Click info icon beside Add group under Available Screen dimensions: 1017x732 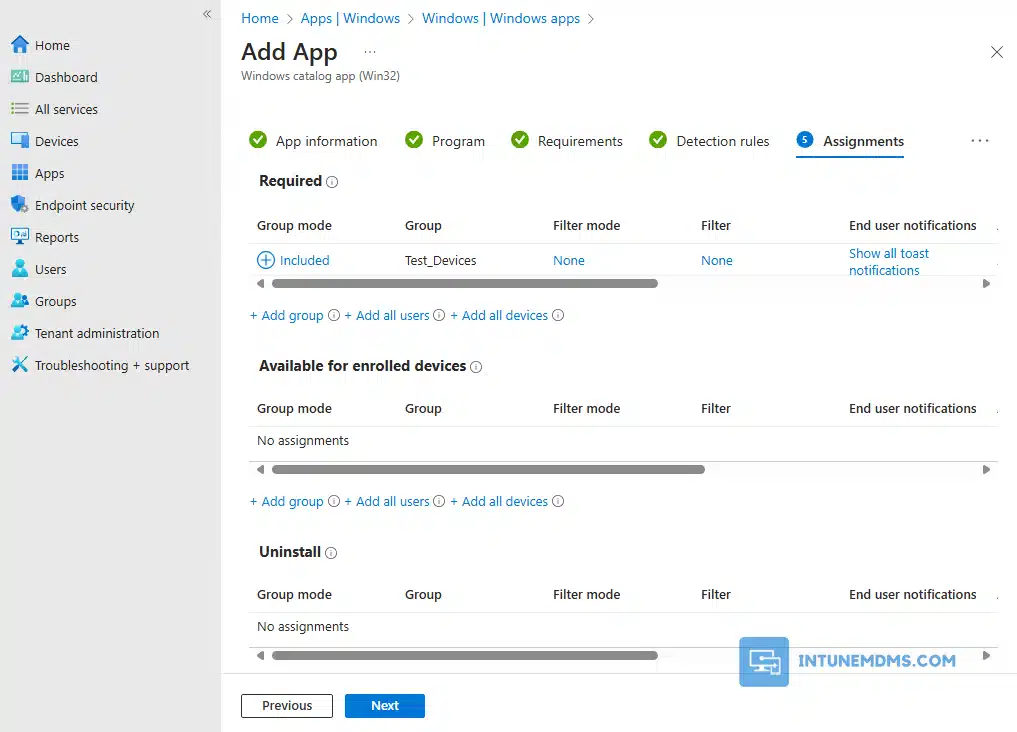pos(334,501)
